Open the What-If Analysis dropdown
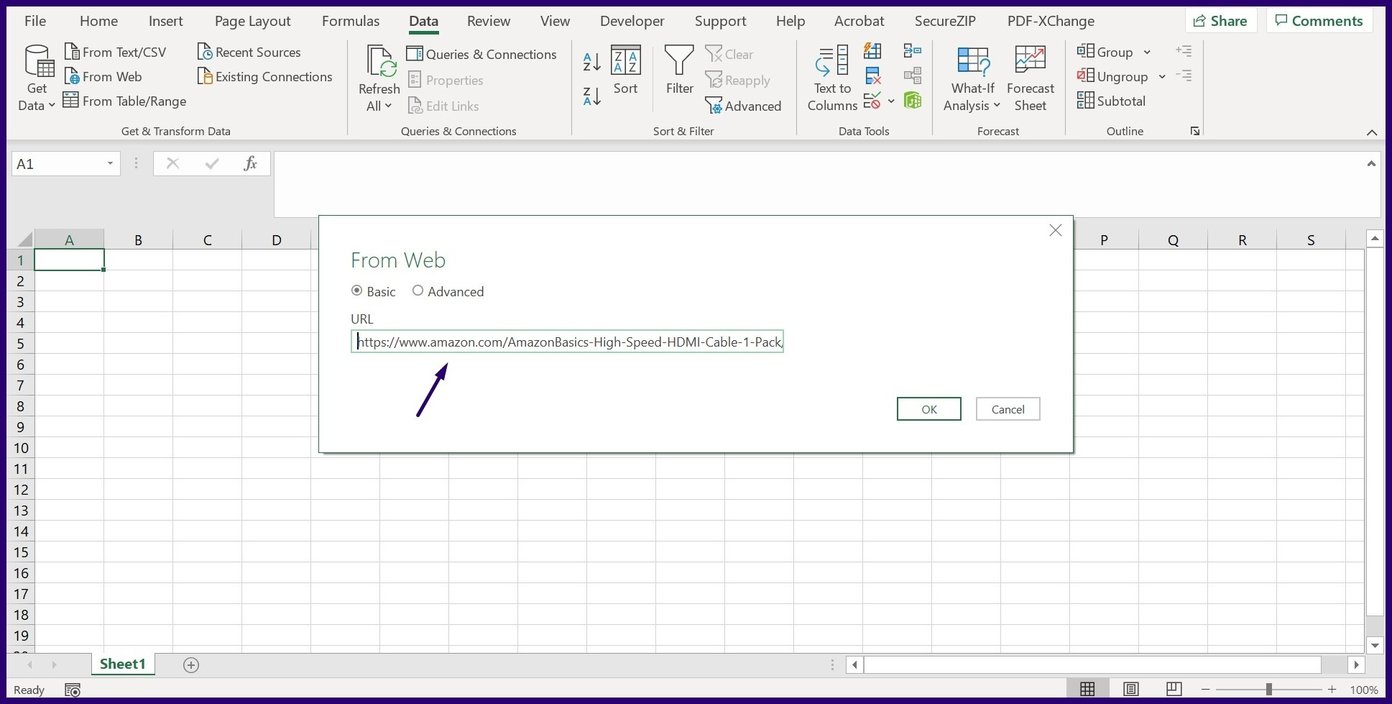The image size is (1392, 704). point(971,75)
